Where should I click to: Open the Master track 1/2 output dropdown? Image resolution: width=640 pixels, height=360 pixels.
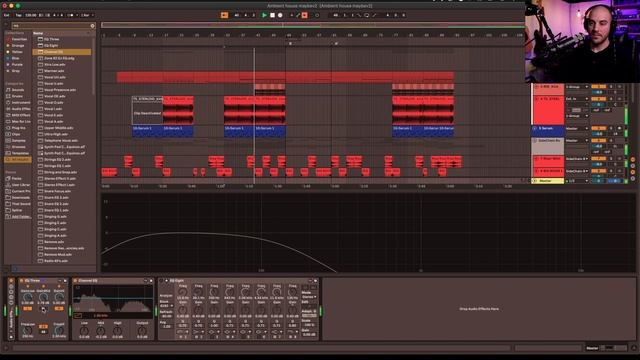[577, 180]
